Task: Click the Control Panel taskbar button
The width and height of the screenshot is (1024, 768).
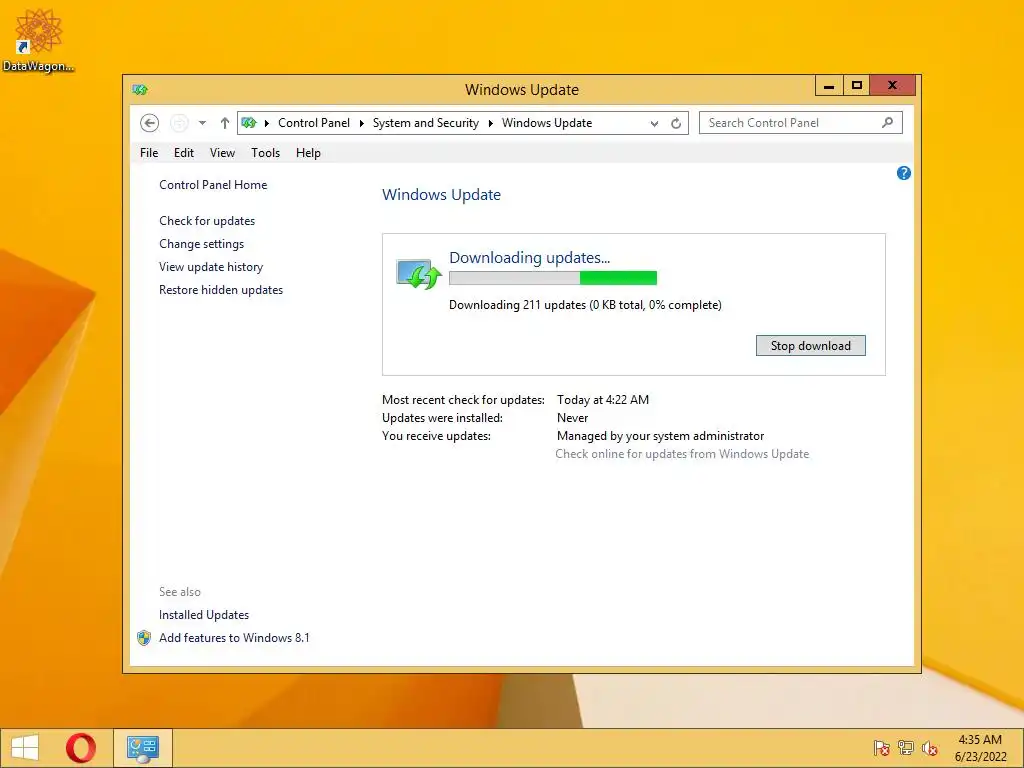Action: click(143, 748)
